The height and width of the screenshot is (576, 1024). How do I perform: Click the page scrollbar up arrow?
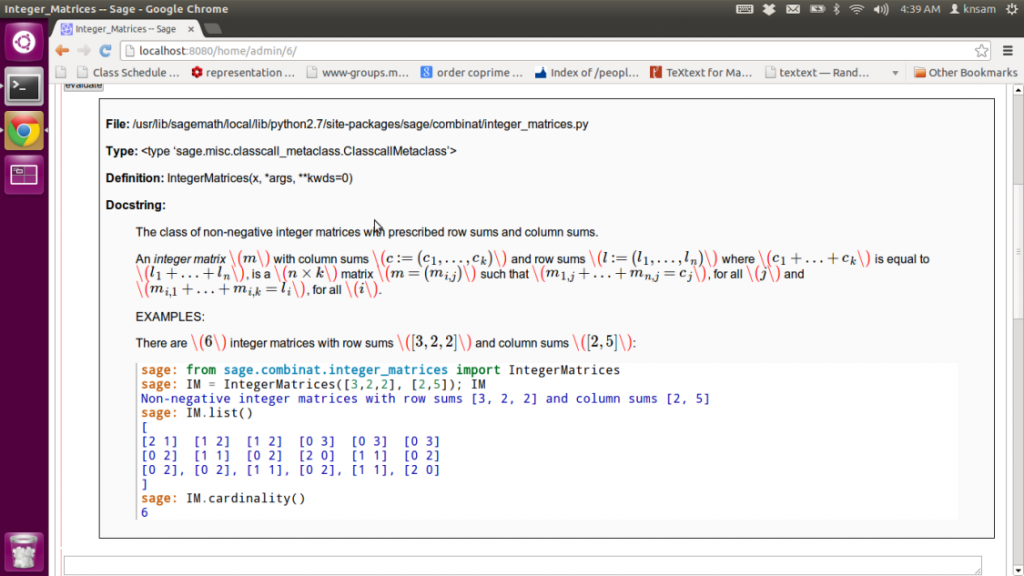tap(1018, 90)
